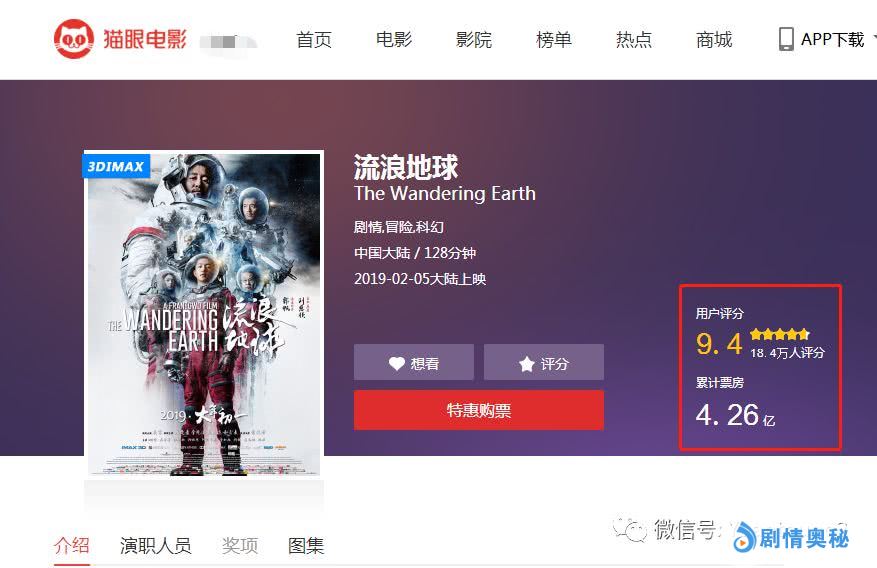The width and height of the screenshot is (877, 568).
Task: Open the 电影 navigation item
Action: (394, 39)
